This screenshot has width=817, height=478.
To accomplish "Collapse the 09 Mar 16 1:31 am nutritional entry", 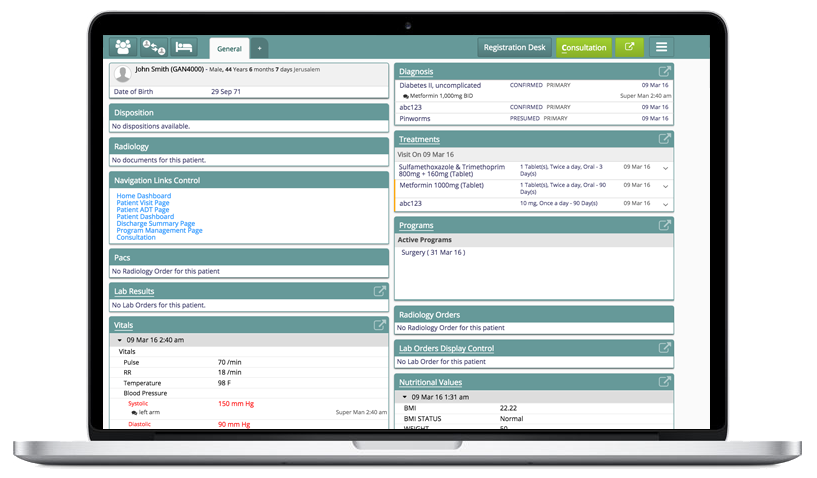I will 405,397.
